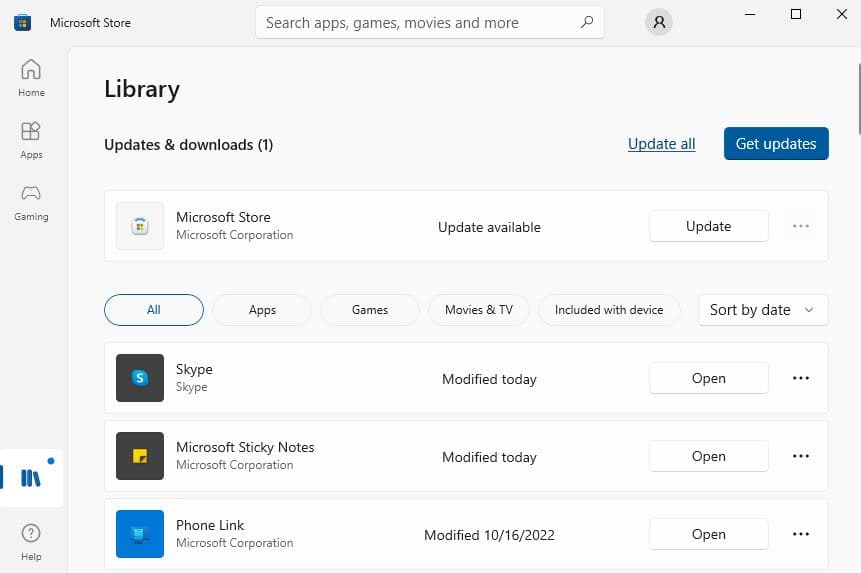Viewport: 861px width, 573px height.
Task: Open the Apps section icon
Action: (31, 140)
